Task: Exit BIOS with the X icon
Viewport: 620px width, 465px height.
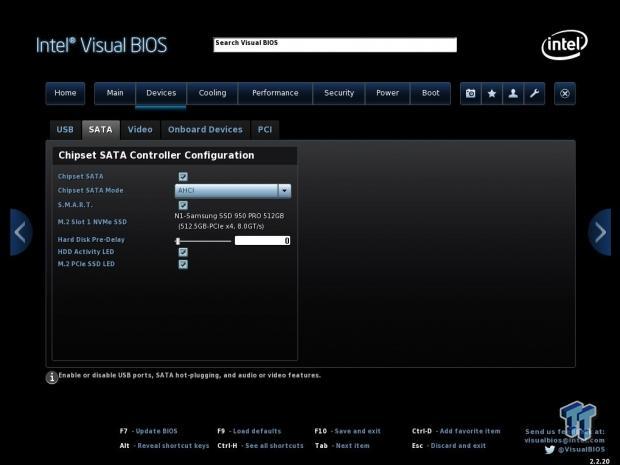Action: (565, 93)
